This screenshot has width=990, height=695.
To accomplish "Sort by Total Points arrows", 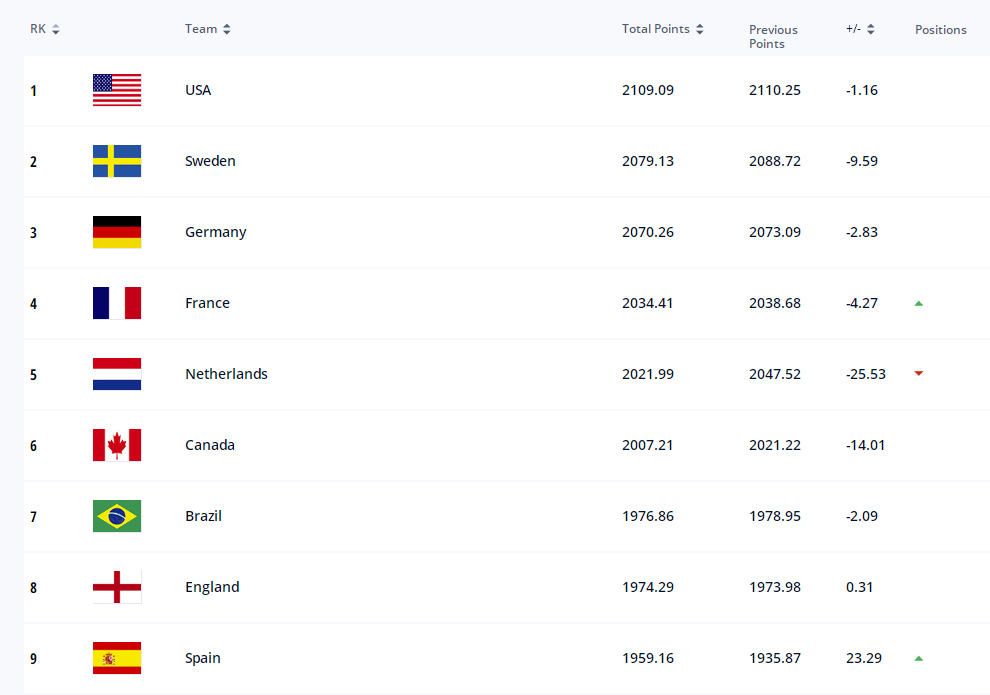I will click(x=700, y=29).
